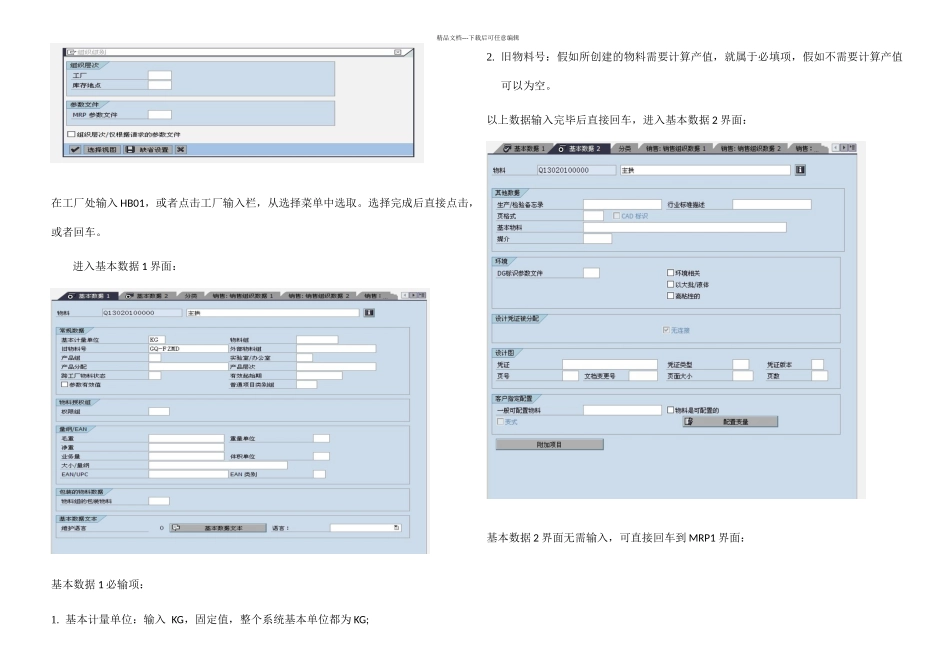Tick the 高粘性的 checkbox
The width and height of the screenshot is (950, 672).
(x=670, y=296)
